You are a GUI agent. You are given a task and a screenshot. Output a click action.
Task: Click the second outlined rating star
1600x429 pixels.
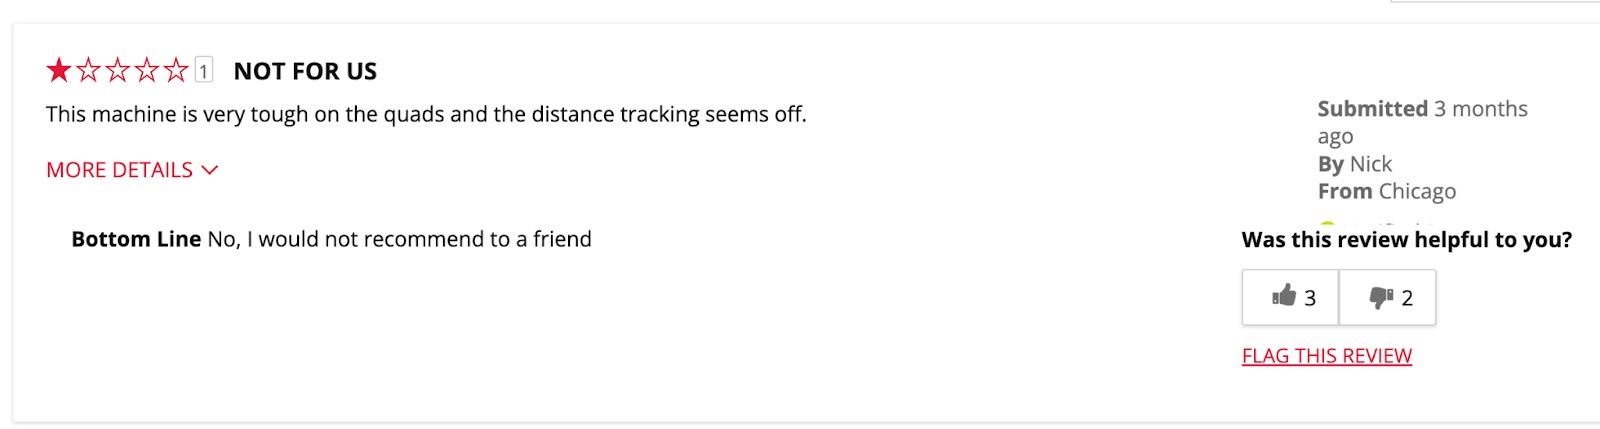click(88, 70)
